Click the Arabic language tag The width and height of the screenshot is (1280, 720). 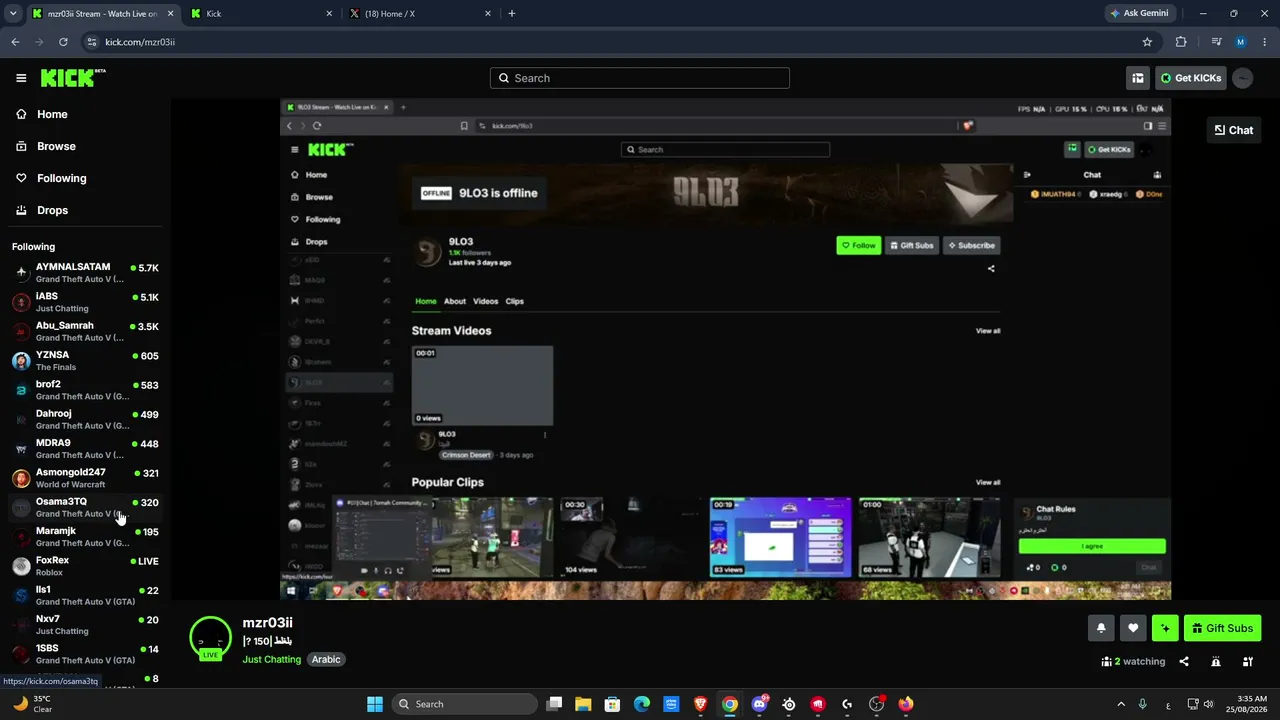pyautogui.click(x=326, y=660)
